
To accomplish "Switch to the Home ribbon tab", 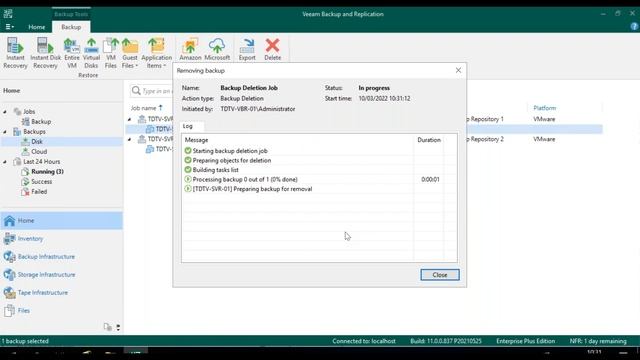I will point(37,27).
